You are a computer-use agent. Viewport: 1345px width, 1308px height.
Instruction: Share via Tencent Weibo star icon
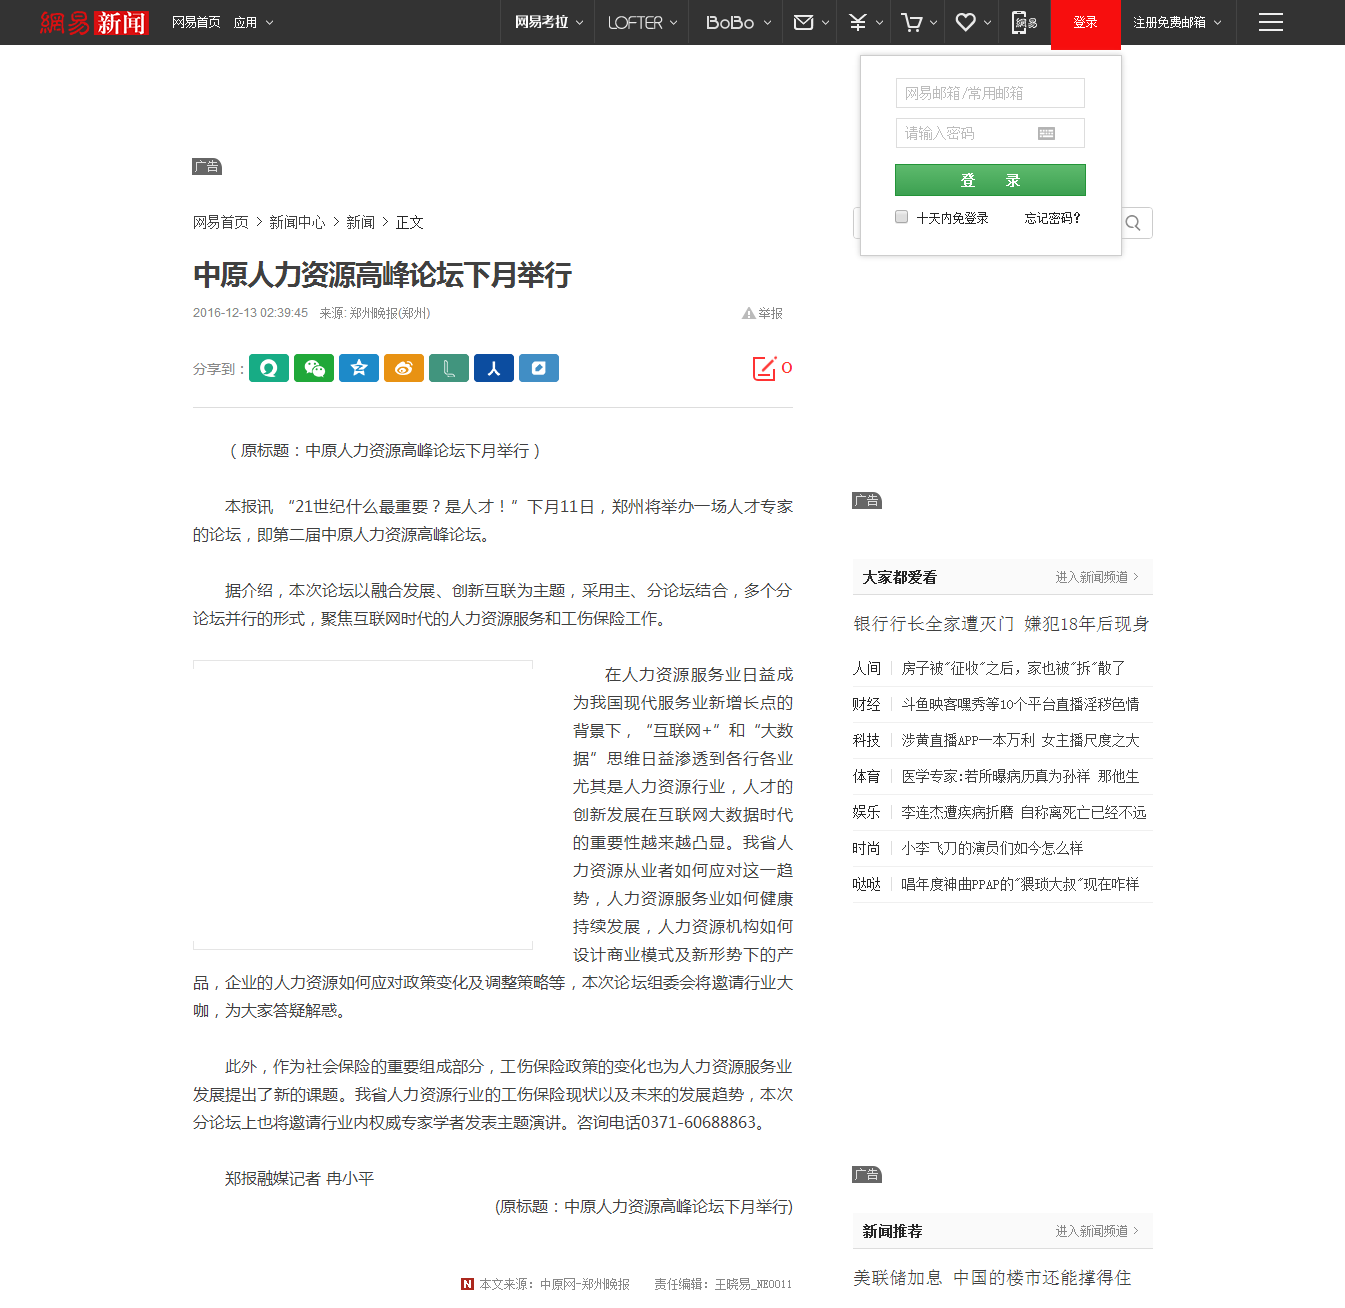tap(359, 368)
